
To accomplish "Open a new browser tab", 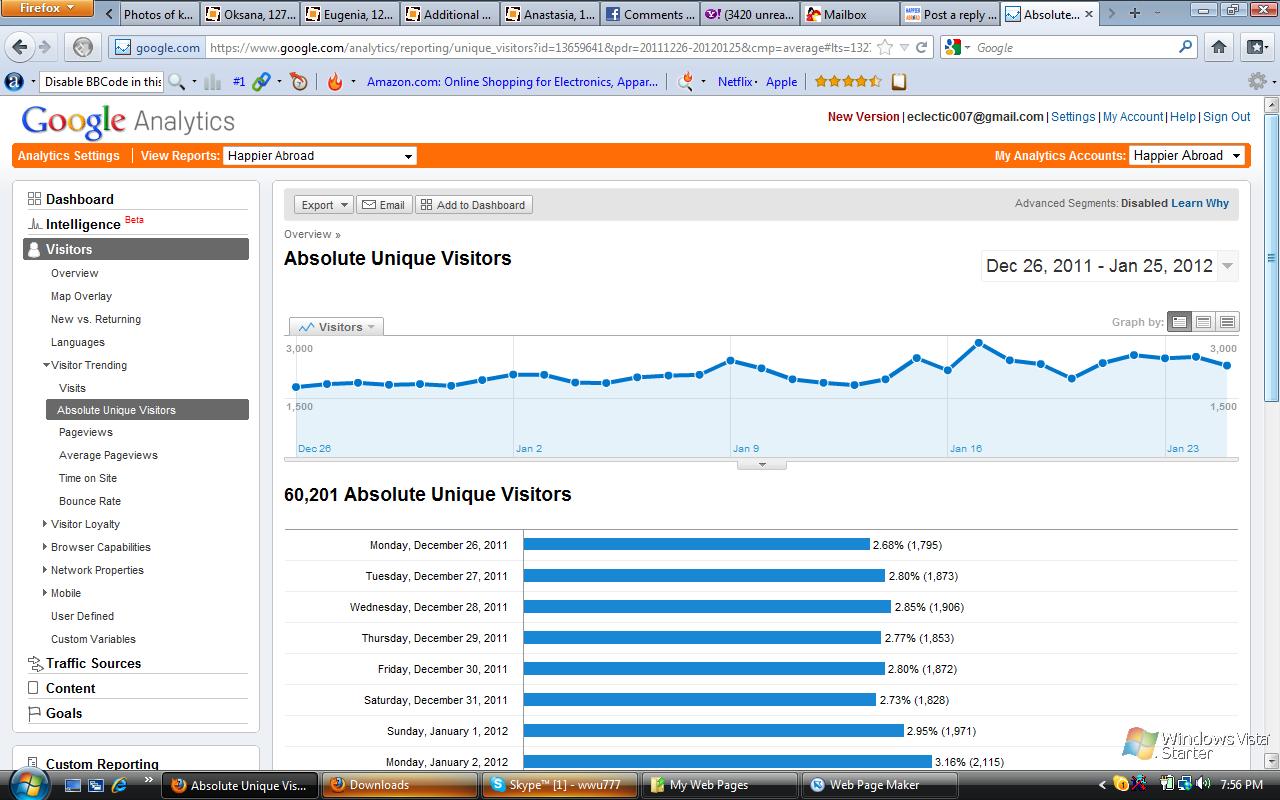I will click(x=1134, y=14).
